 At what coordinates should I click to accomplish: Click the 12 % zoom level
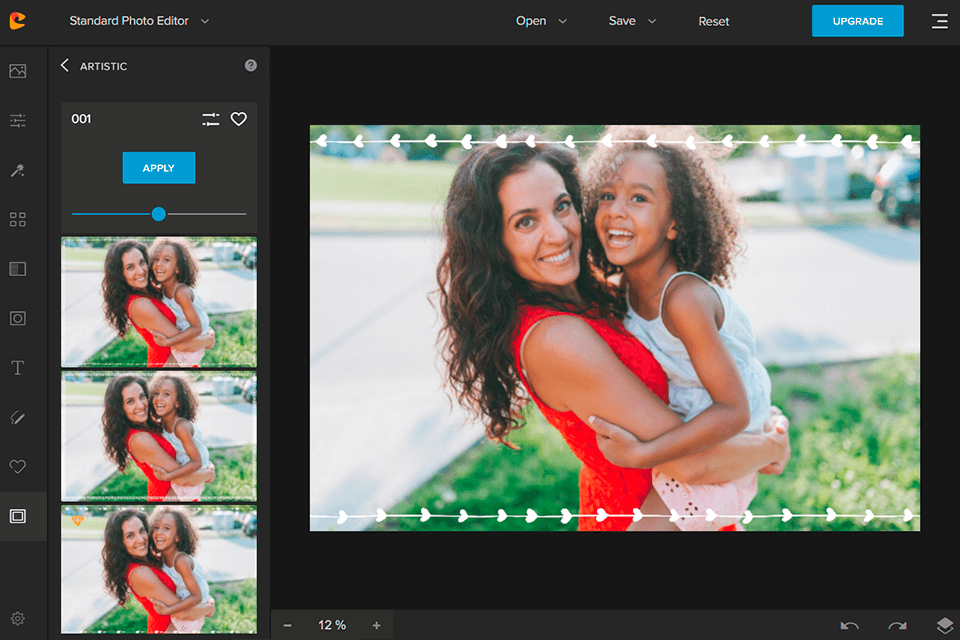pyautogui.click(x=332, y=625)
